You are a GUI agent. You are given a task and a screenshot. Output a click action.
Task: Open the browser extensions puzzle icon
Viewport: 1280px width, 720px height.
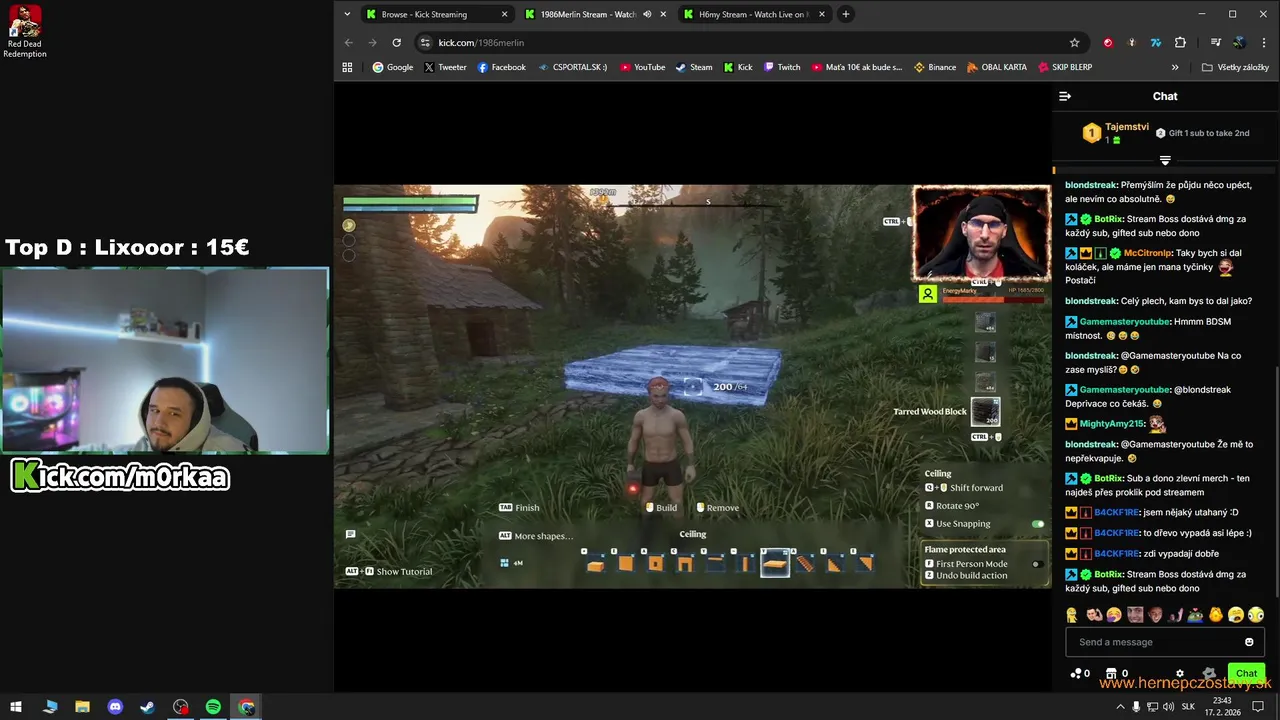1180,43
